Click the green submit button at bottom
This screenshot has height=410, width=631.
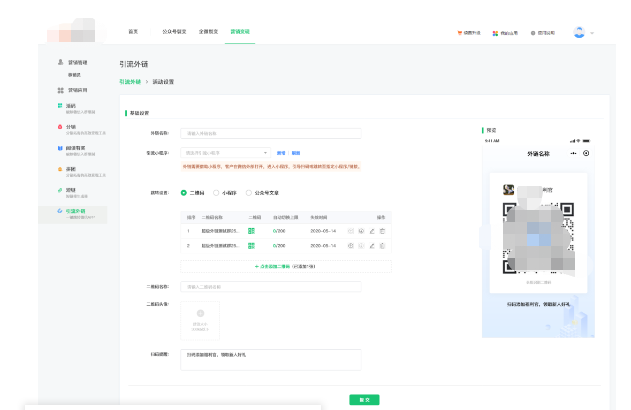[x=364, y=399]
